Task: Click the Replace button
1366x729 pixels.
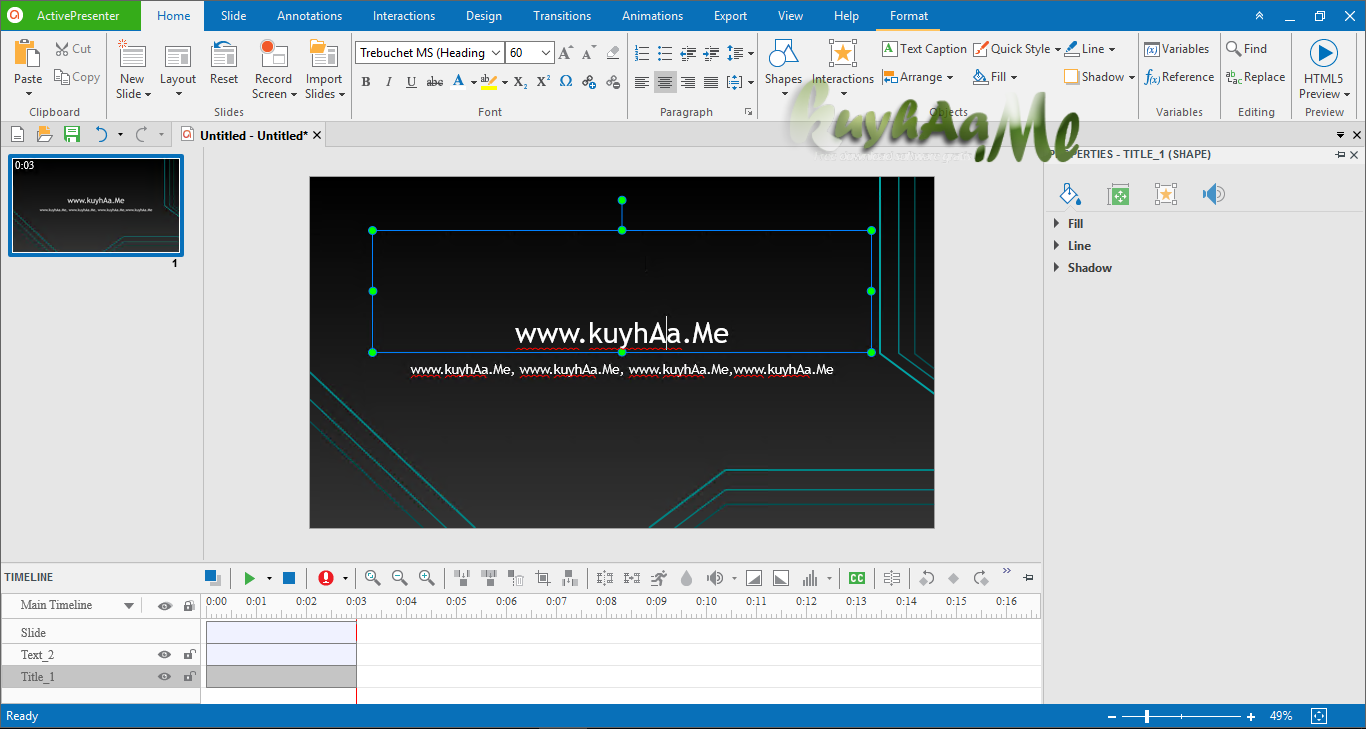Action: coord(1256,77)
